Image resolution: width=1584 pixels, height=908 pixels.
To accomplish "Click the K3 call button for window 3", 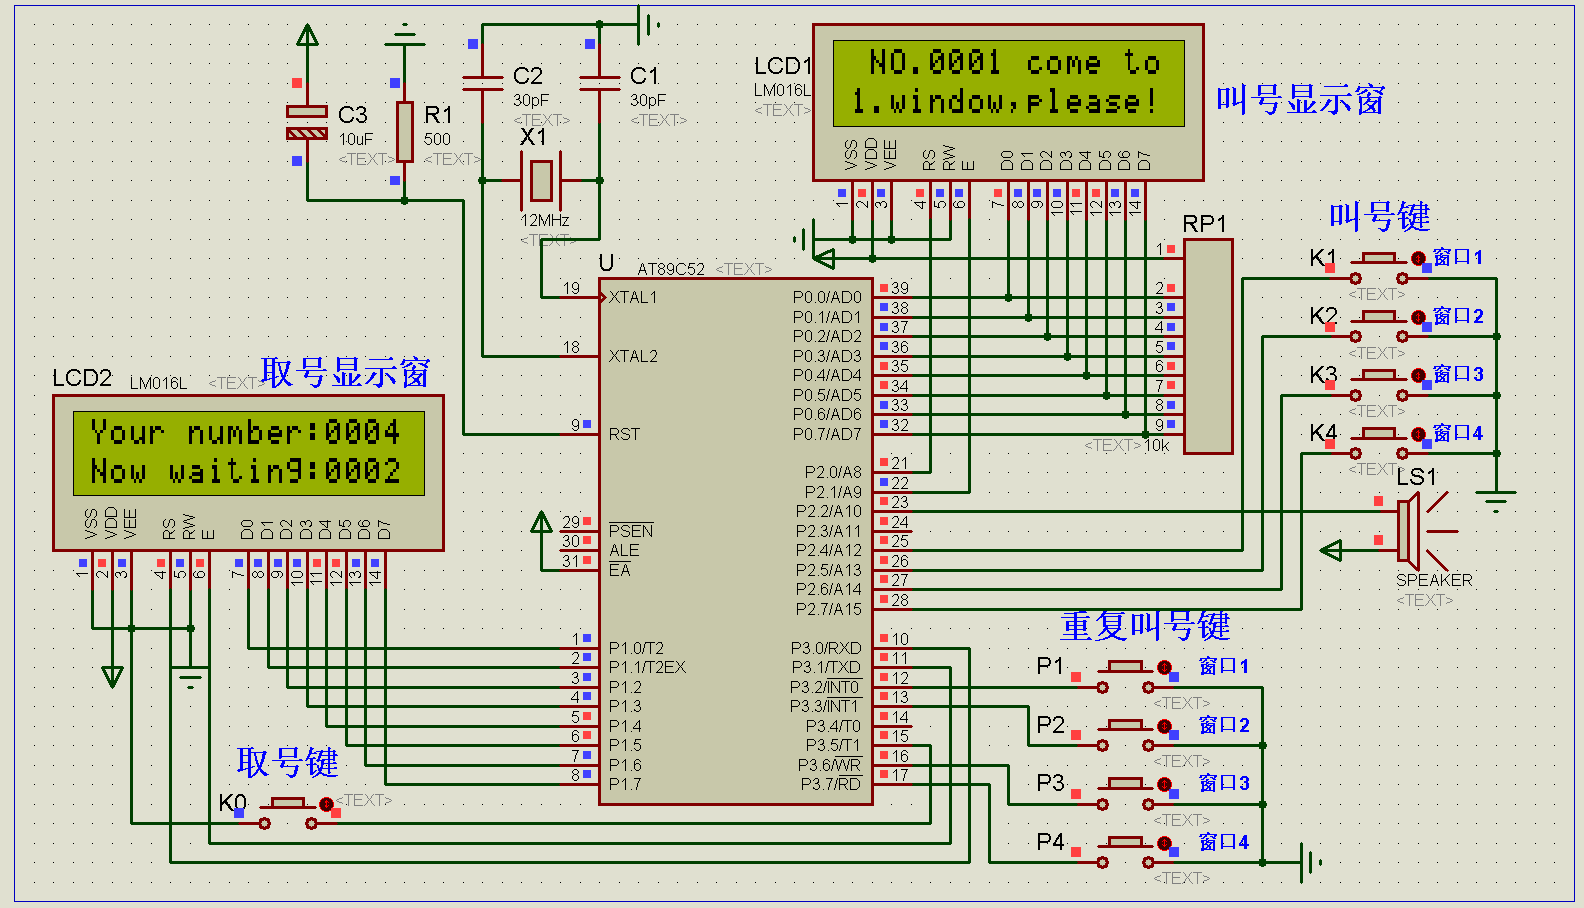I will coord(1380,385).
